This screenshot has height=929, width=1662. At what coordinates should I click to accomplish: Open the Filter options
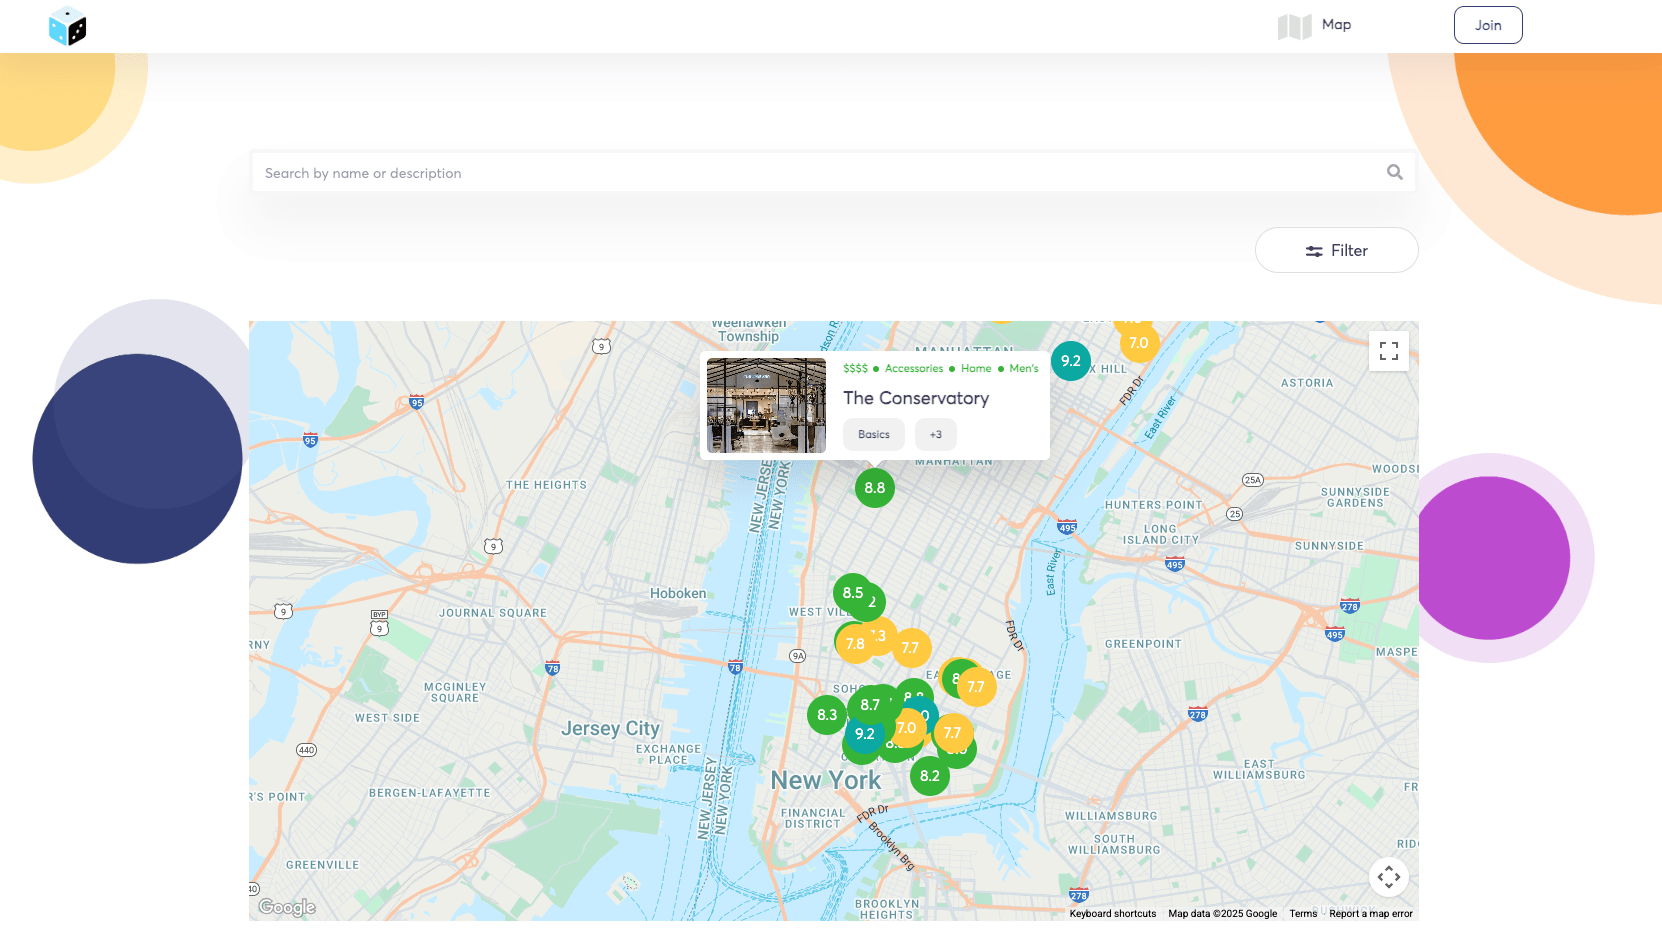[1336, 250]
